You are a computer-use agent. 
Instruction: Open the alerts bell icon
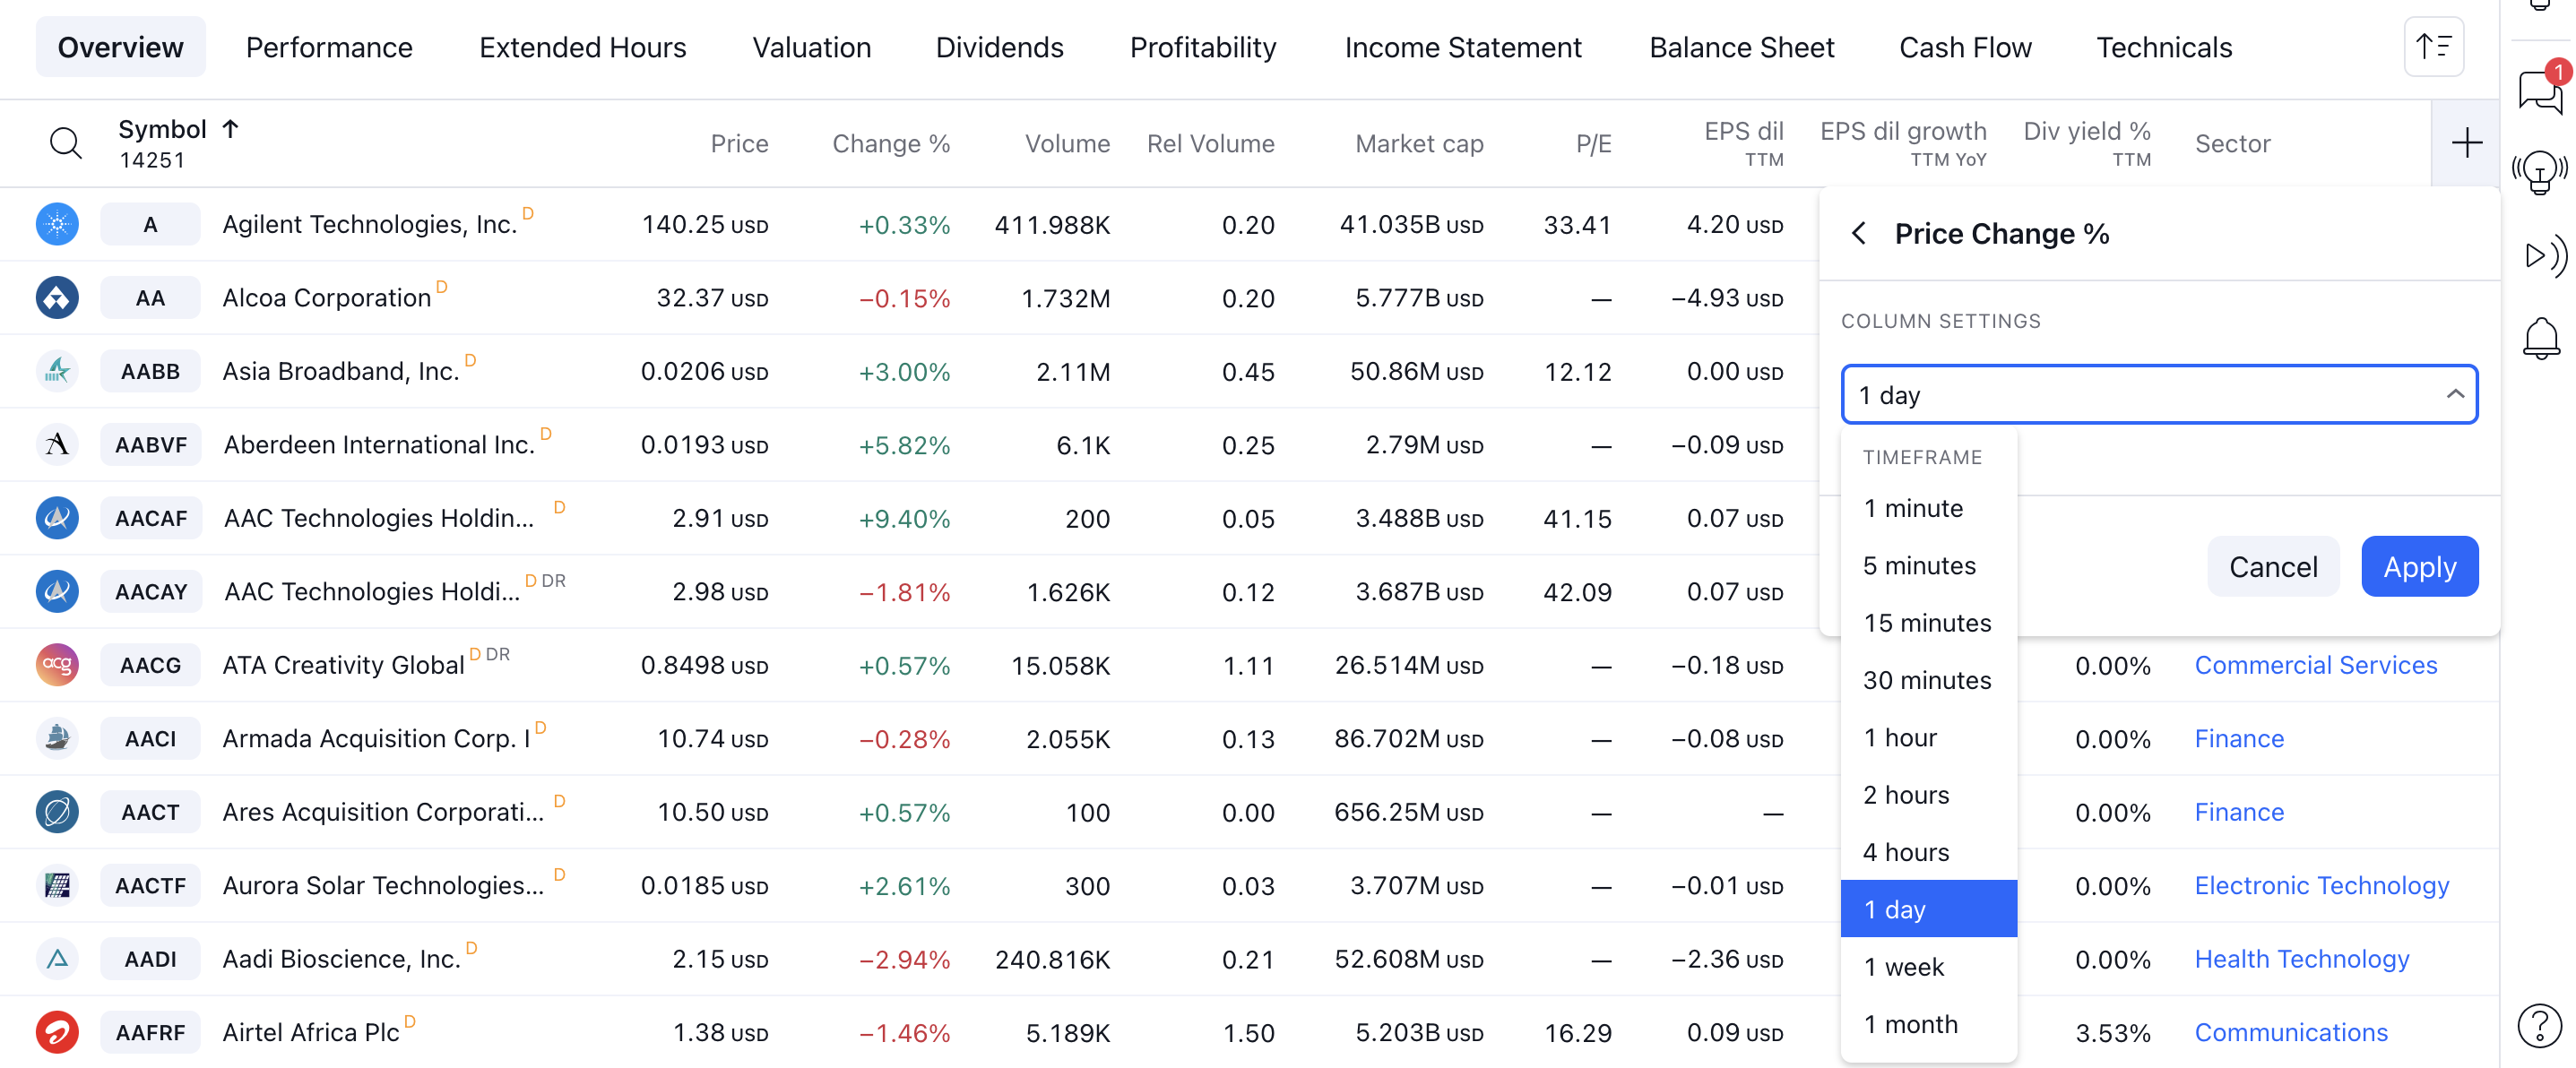tap(2539, 338)
